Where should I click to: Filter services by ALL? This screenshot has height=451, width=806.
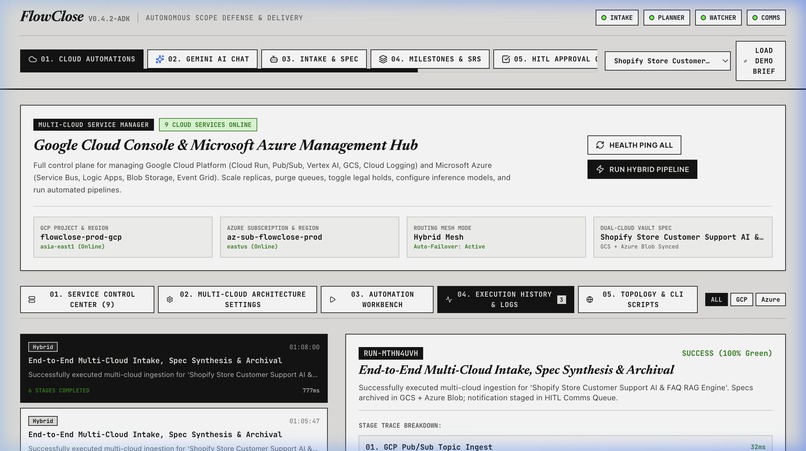717,299
